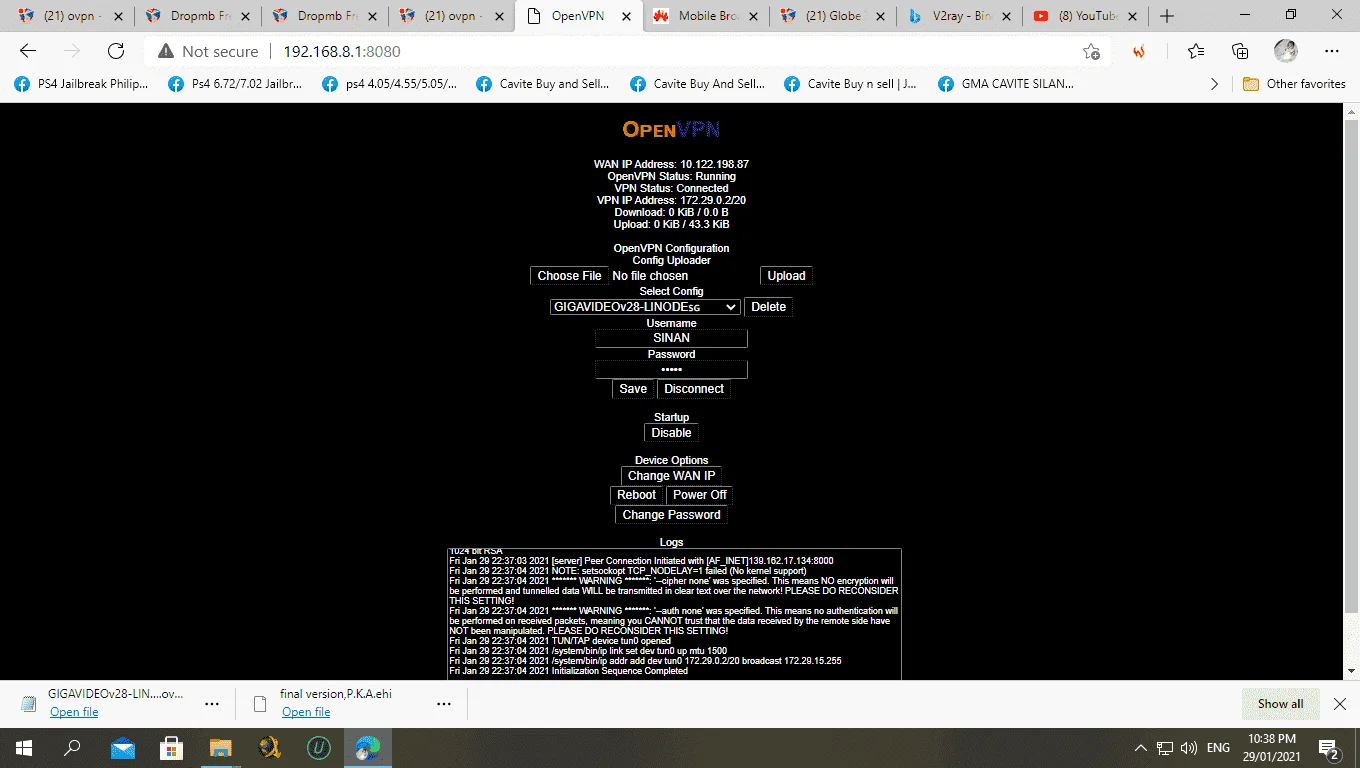Open the network tray icon
The image size is (1360, 768).
point(1165,748)
